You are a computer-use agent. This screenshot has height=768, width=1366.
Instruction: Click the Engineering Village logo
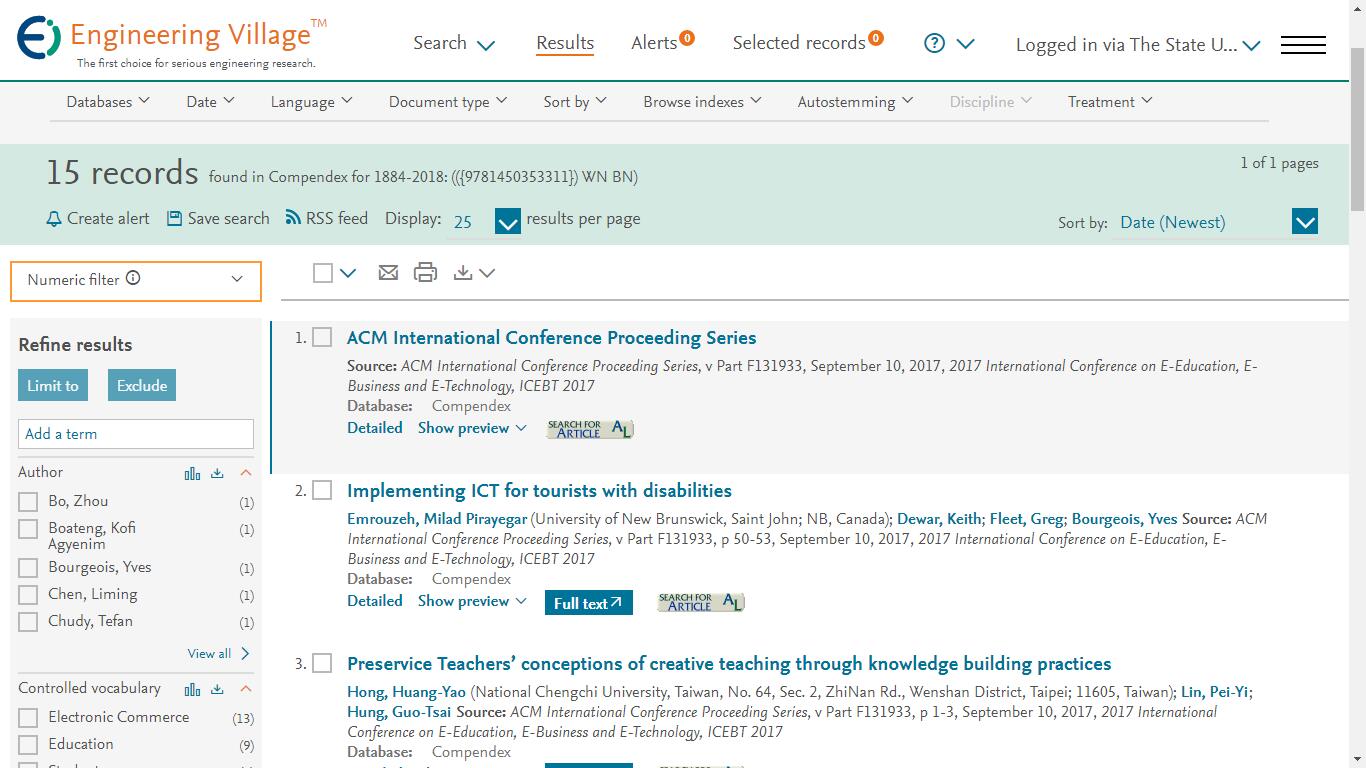pos(170,42)
